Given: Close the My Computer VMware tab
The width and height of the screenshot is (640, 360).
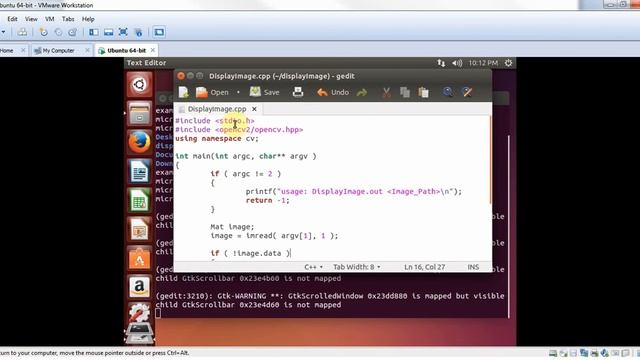Looking at the screenshot, I should 87,50.
